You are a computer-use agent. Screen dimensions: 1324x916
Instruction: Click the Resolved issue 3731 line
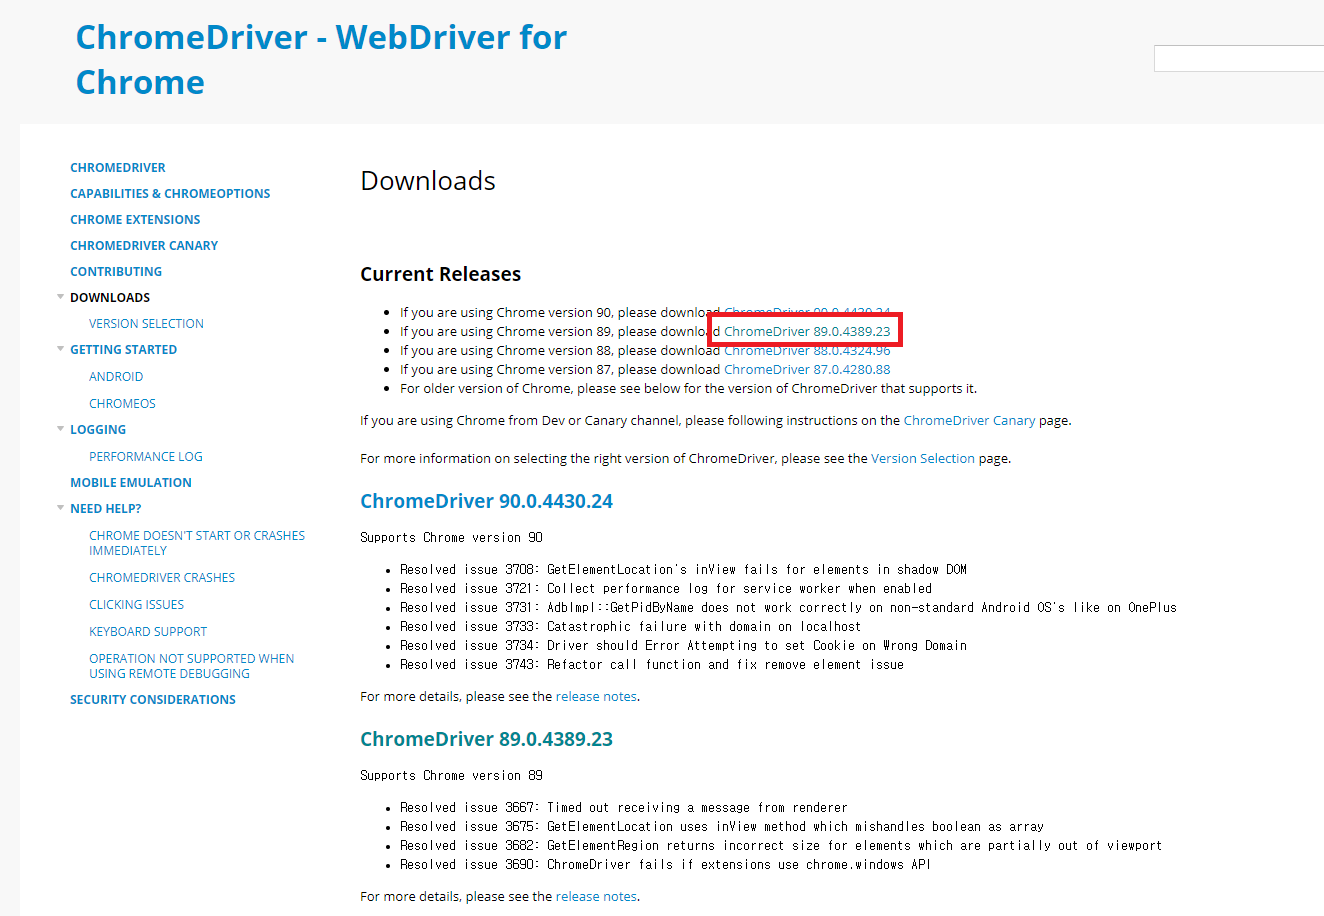(788, 608)
